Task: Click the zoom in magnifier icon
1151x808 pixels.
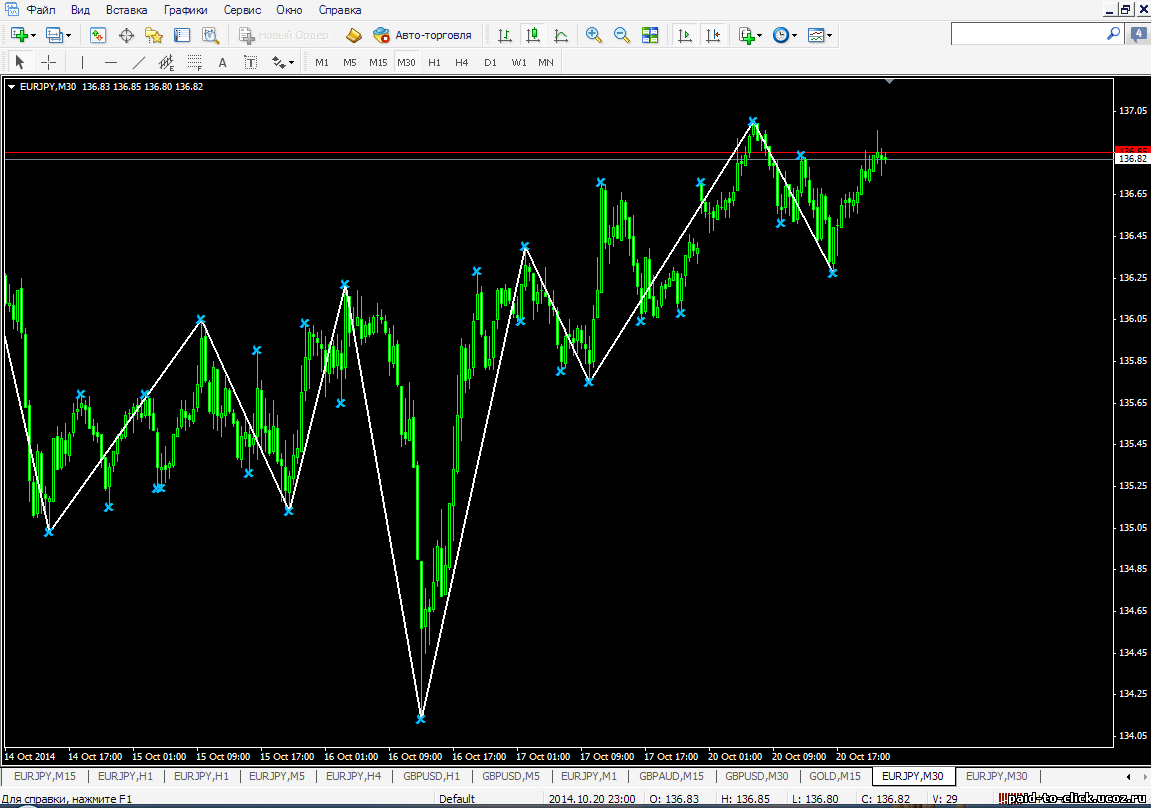Action: coord(594,35)
